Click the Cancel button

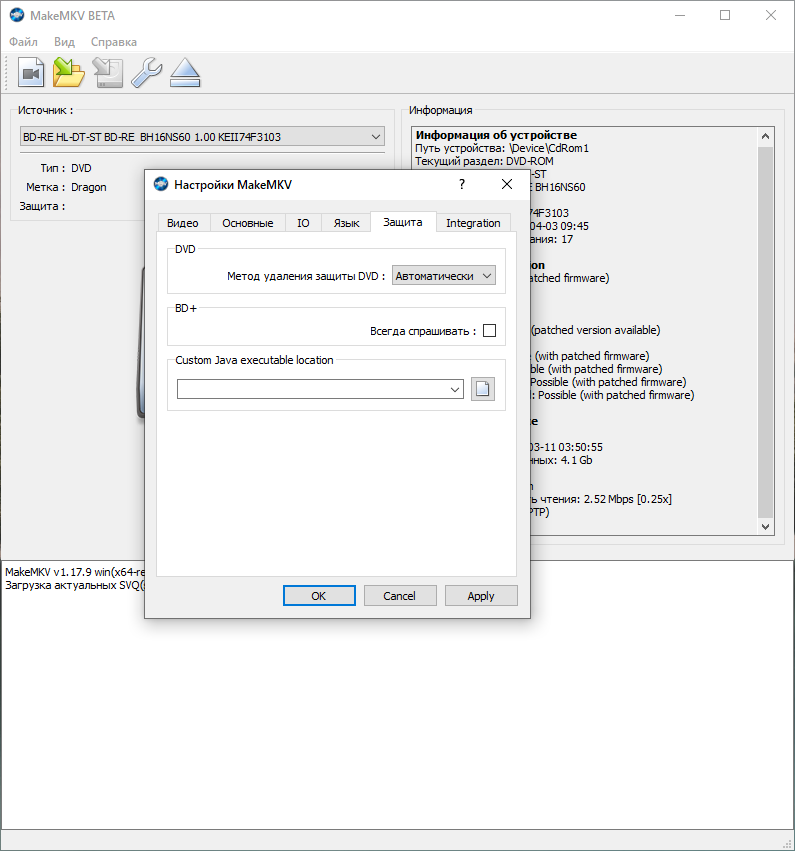tap(399, 596)
